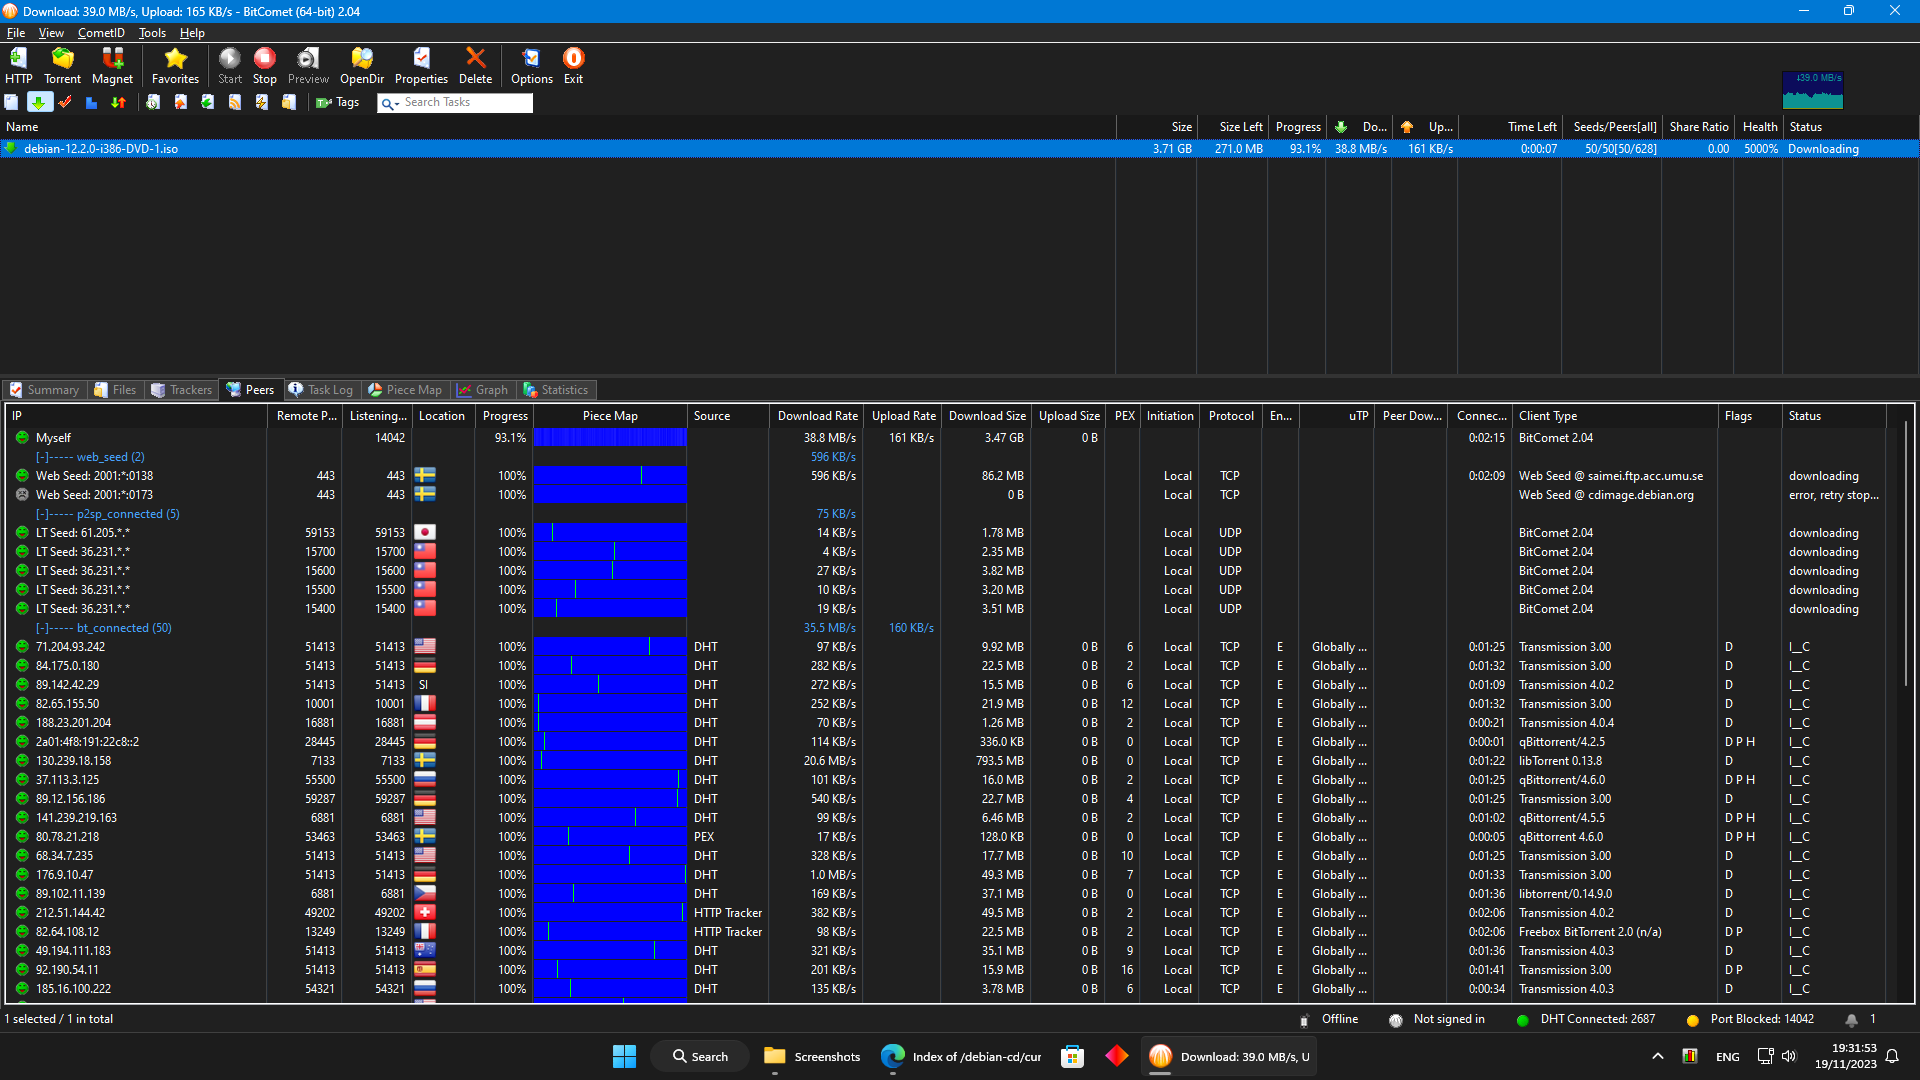Click the Myself piece map bar
This screenshot has height=1080, width=1920.
(x=610, y=438)
